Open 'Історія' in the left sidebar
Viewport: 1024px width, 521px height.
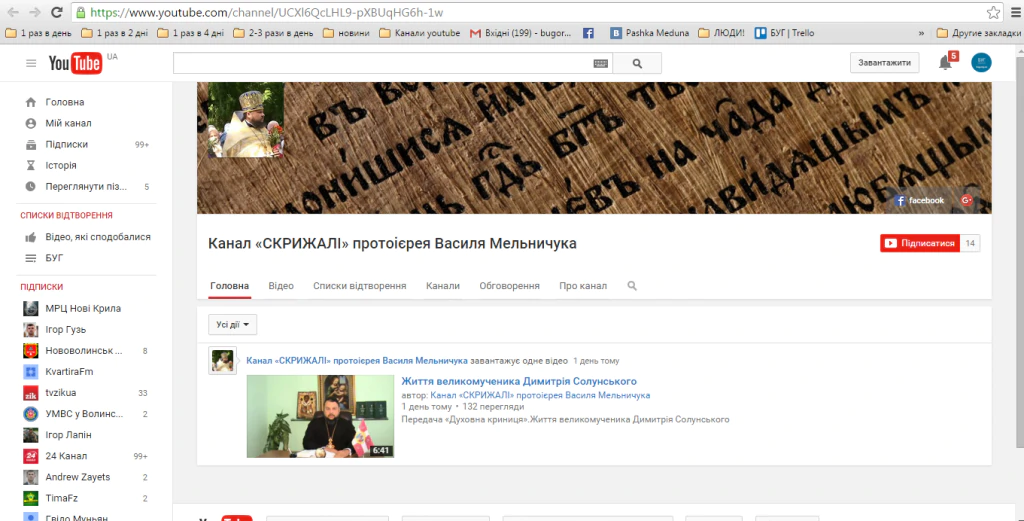click(x=61, y=165)
